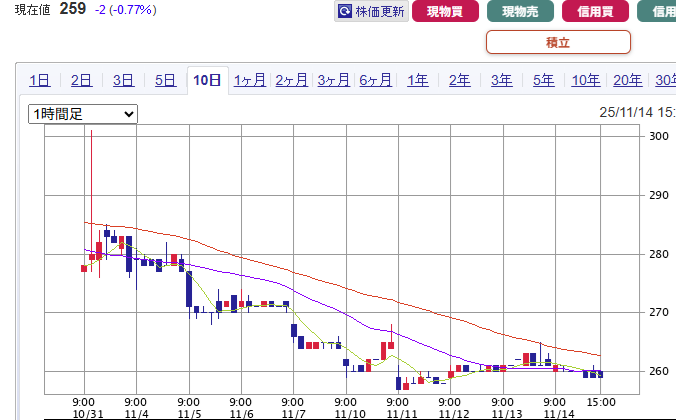Choose the 5年 period tab
Viewport: 676px width, 420px height.
click(544, 81)
